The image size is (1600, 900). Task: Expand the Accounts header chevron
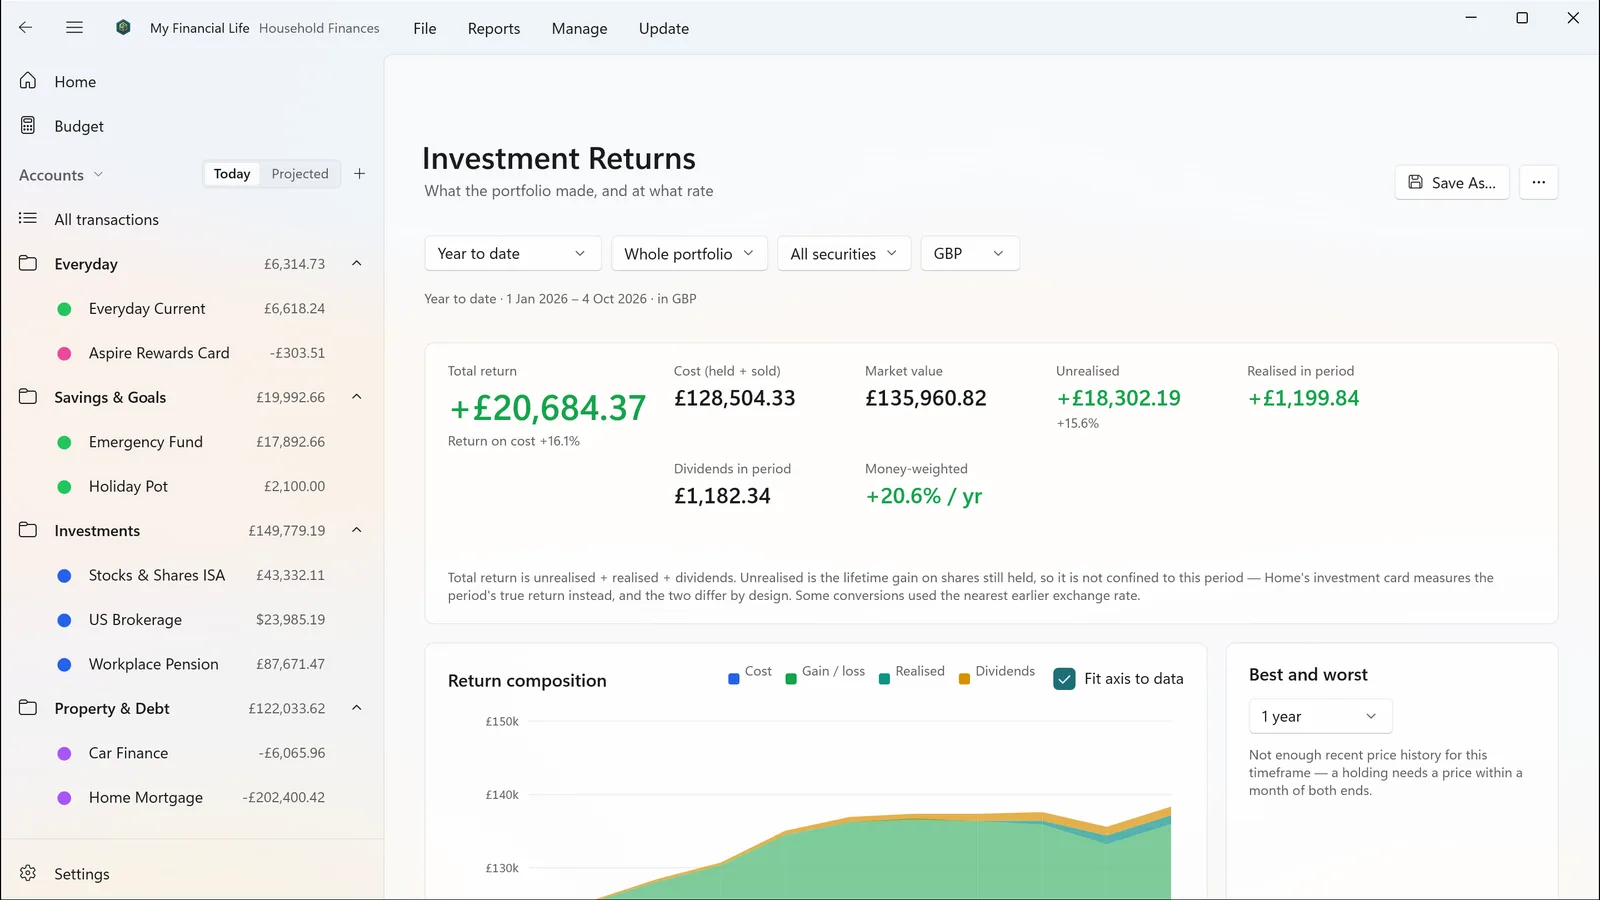pos(98,175)
